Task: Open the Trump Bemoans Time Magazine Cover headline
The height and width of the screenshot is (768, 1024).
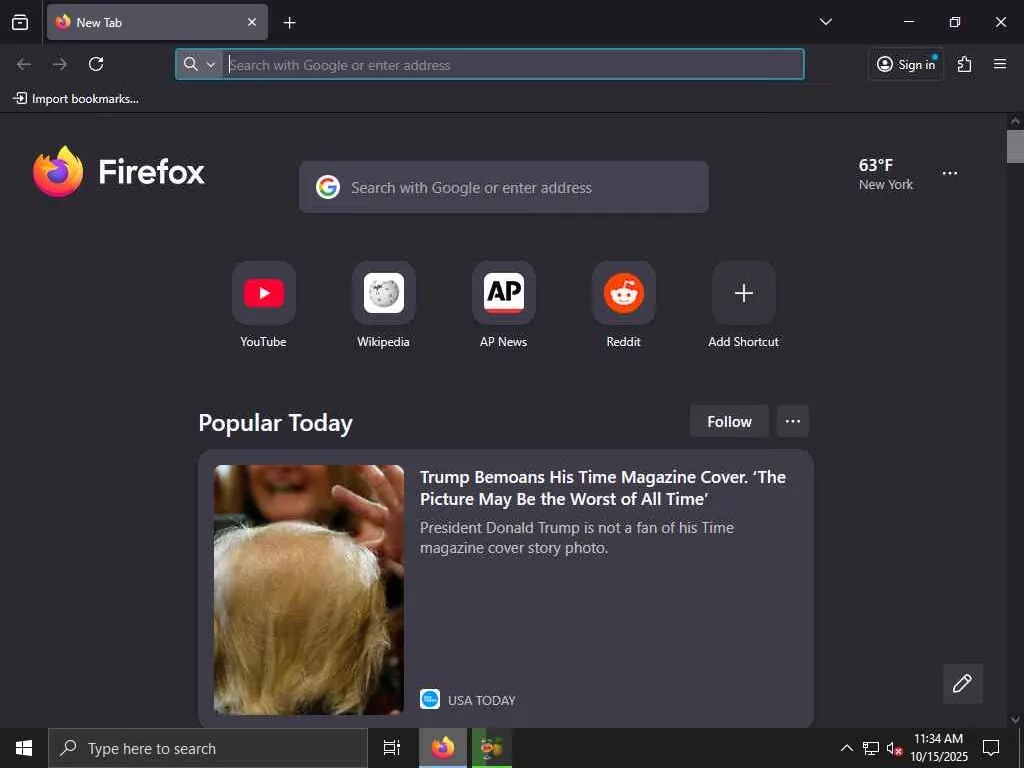Action: point(603,488)
